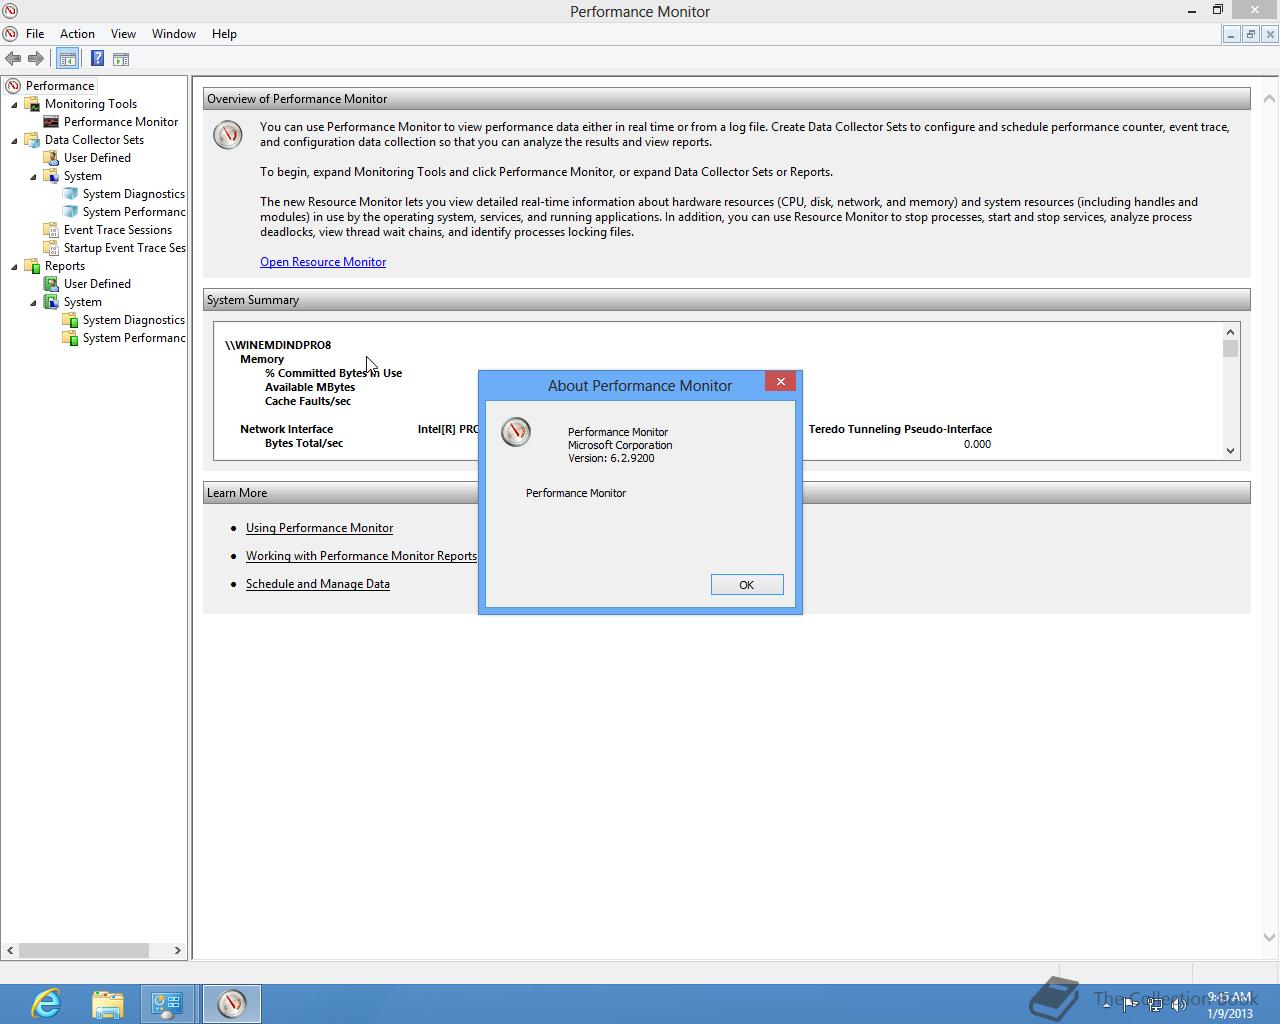Click System Summary scroll down arrow
The height and width of the screenshot is (1024, 1280).
coord(1230,451)
